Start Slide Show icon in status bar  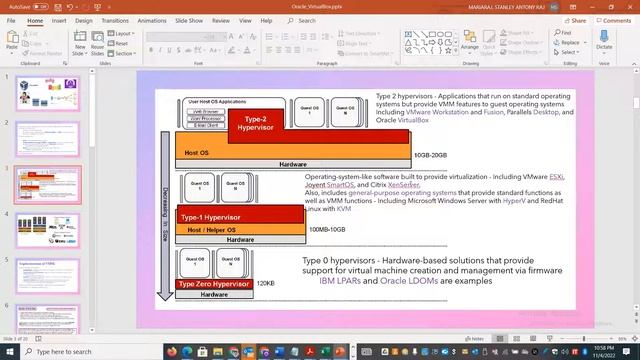pos(550,339)
